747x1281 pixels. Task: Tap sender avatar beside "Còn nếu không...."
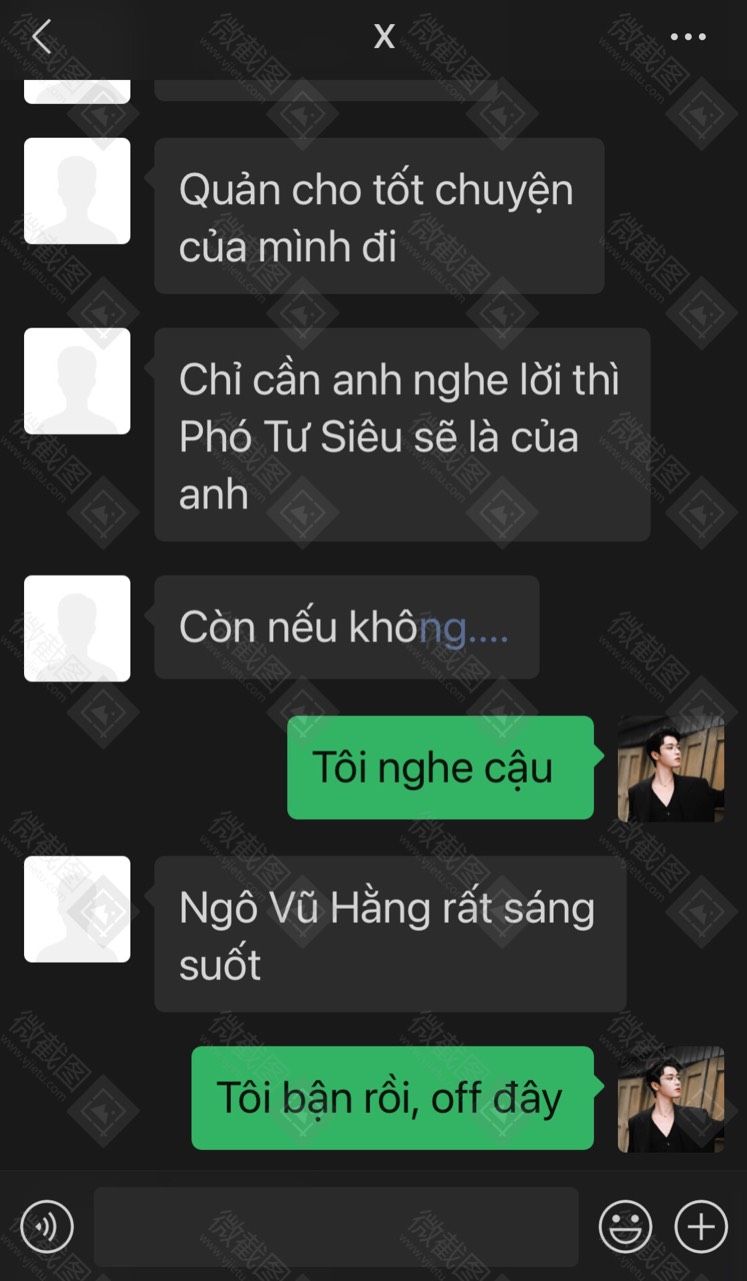(77, 628)
